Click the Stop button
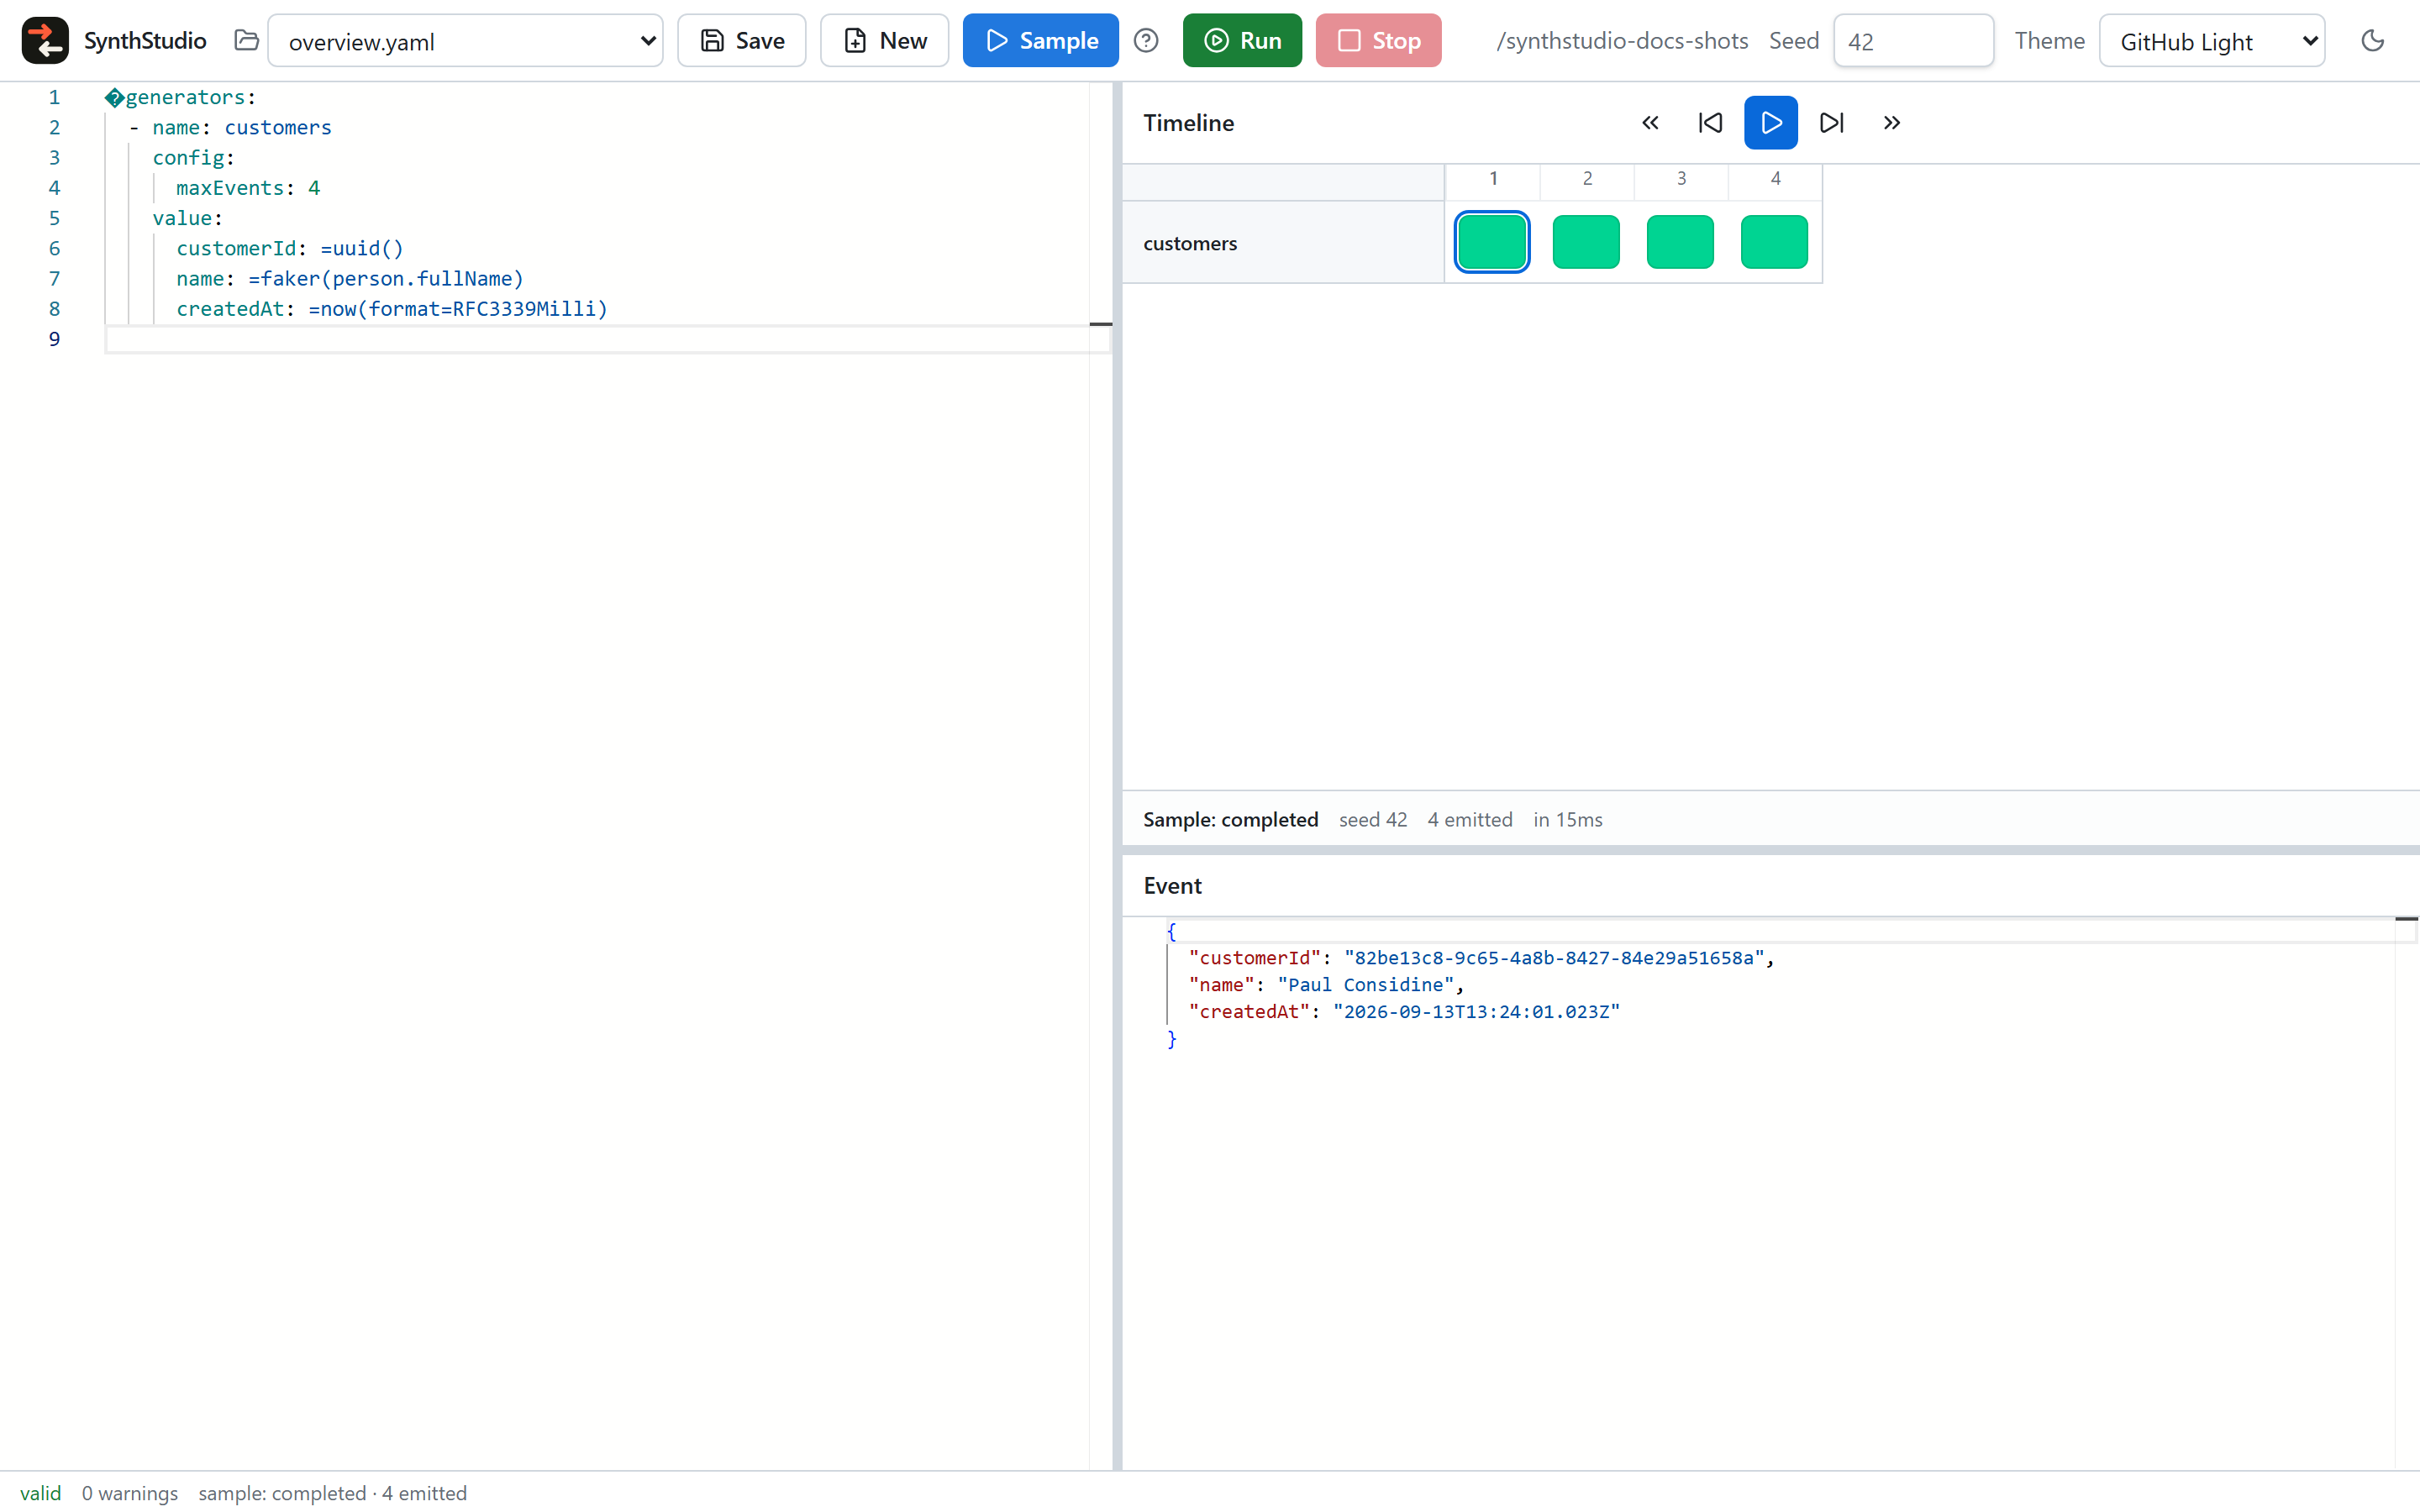2420x1512 pixels. [1378, 40]
